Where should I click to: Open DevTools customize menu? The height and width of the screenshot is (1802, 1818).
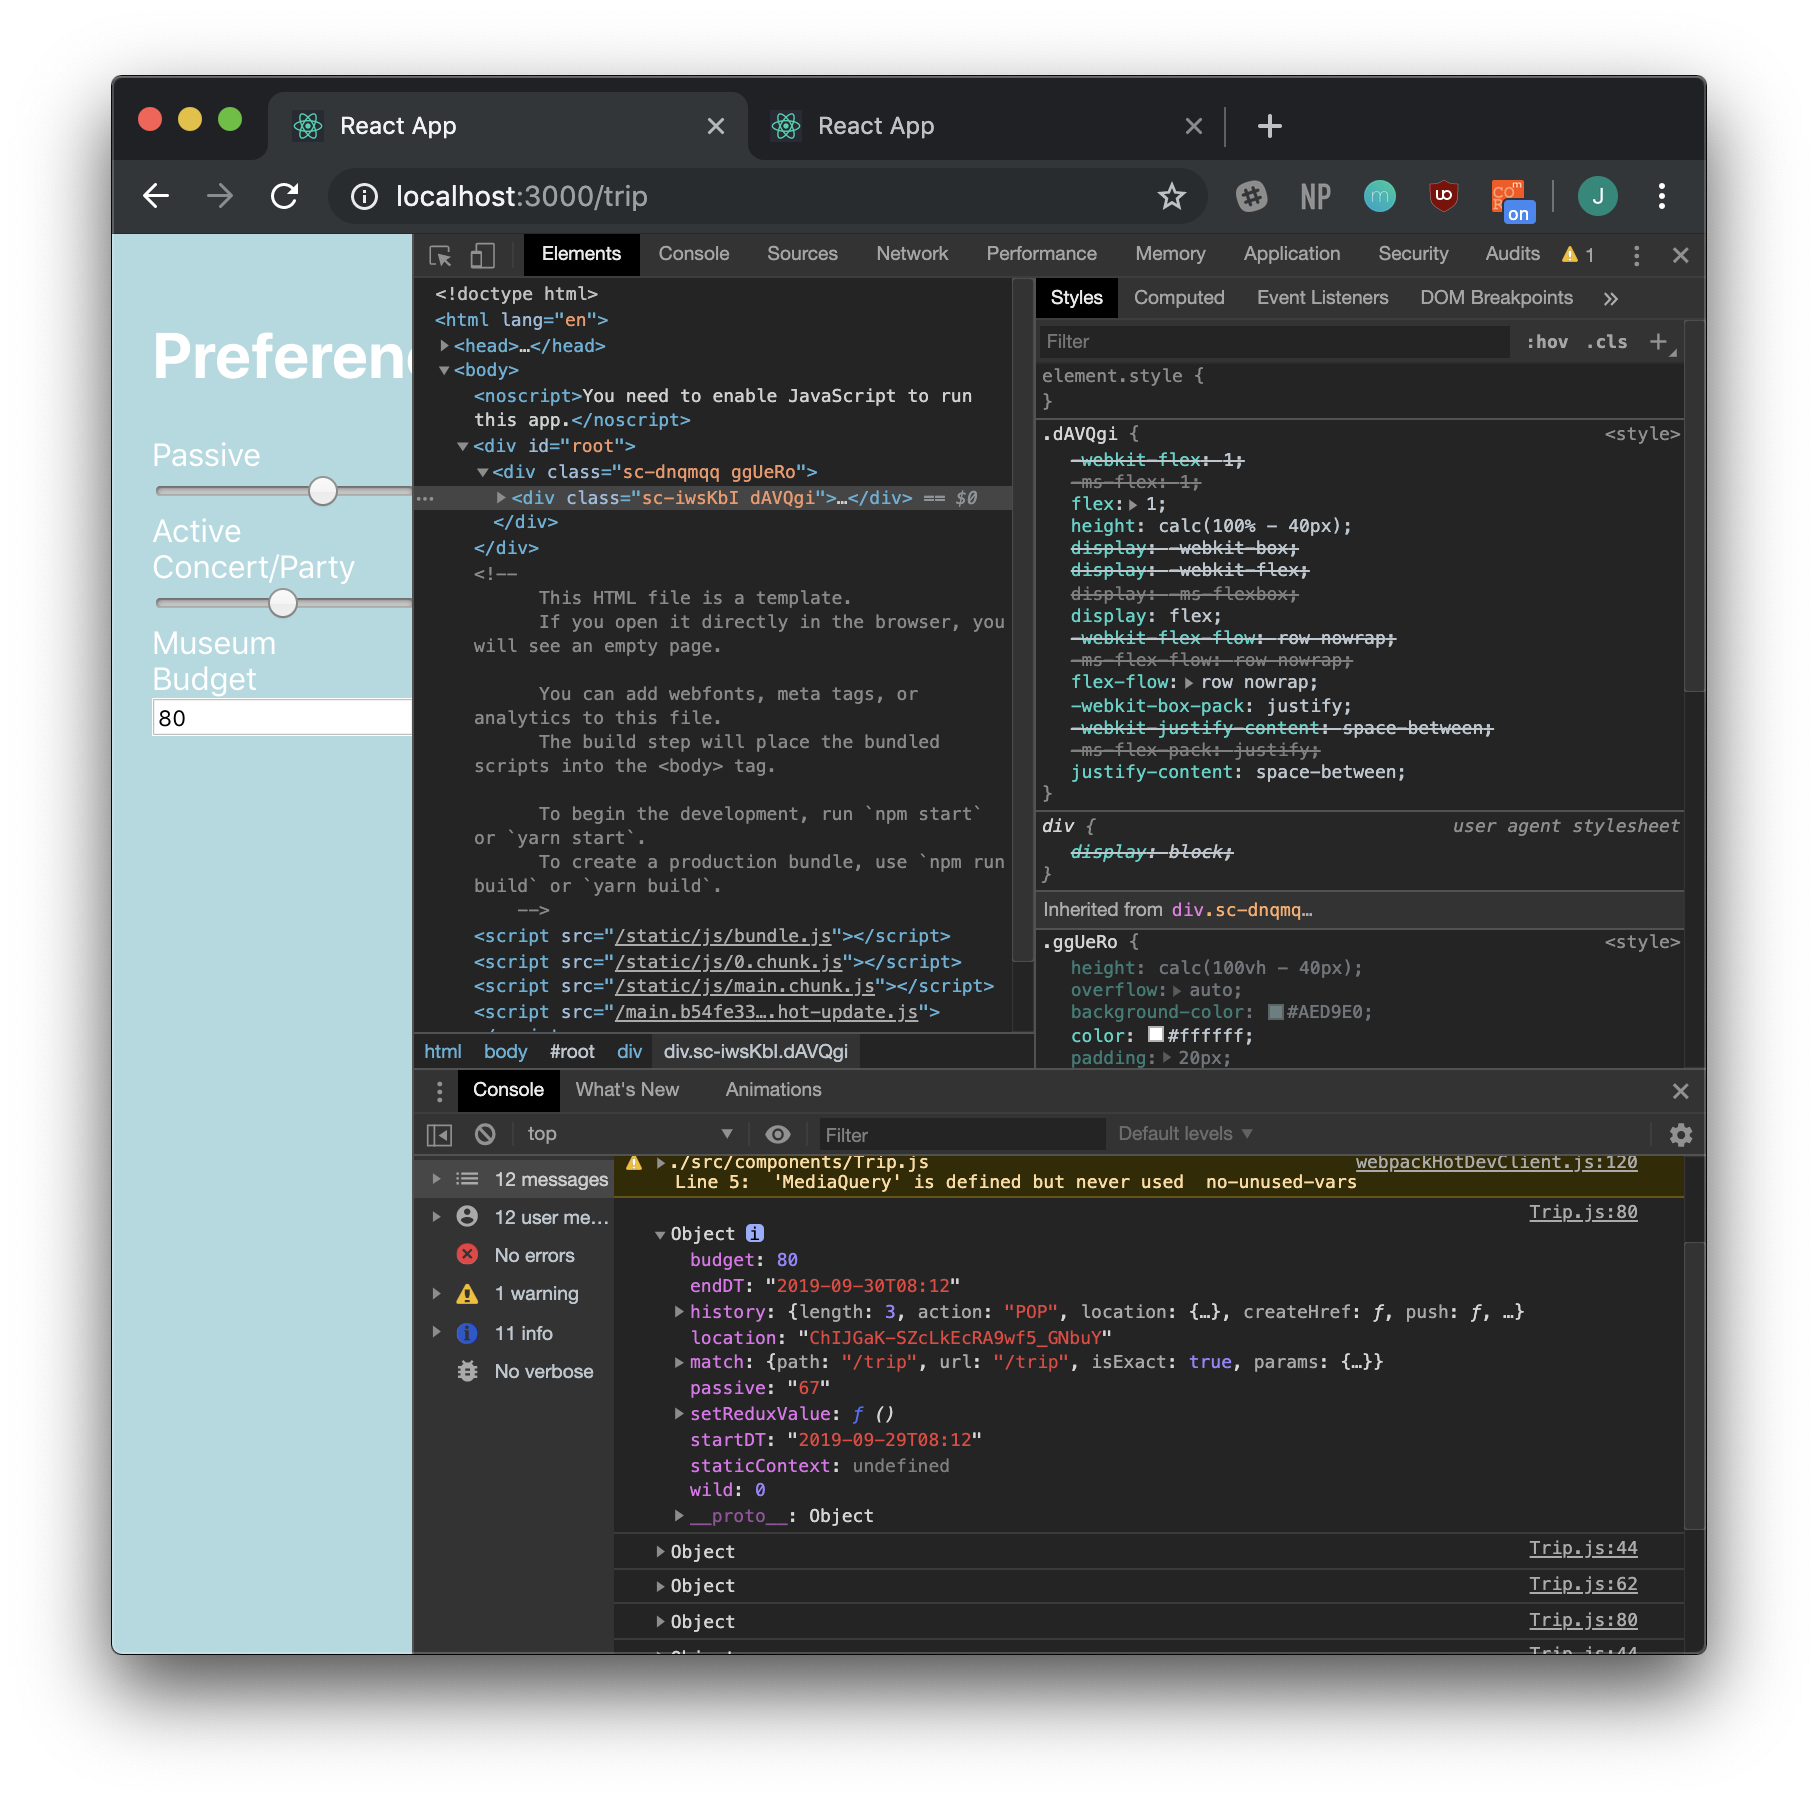coord(1636,255)
